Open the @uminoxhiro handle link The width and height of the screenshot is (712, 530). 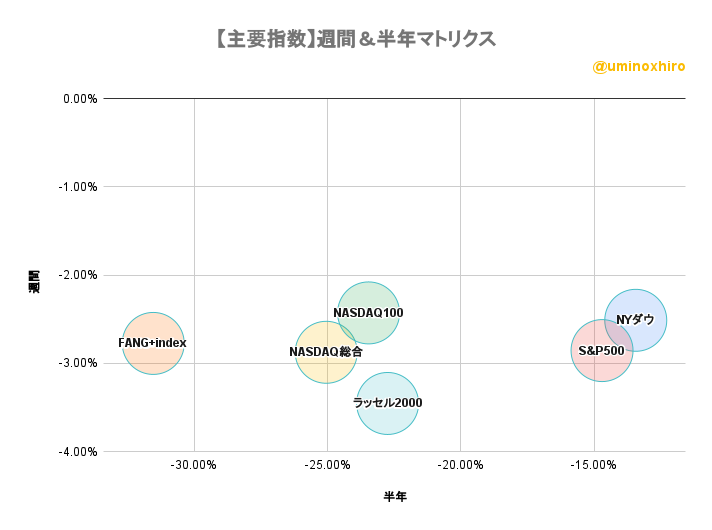click(638, 67)
